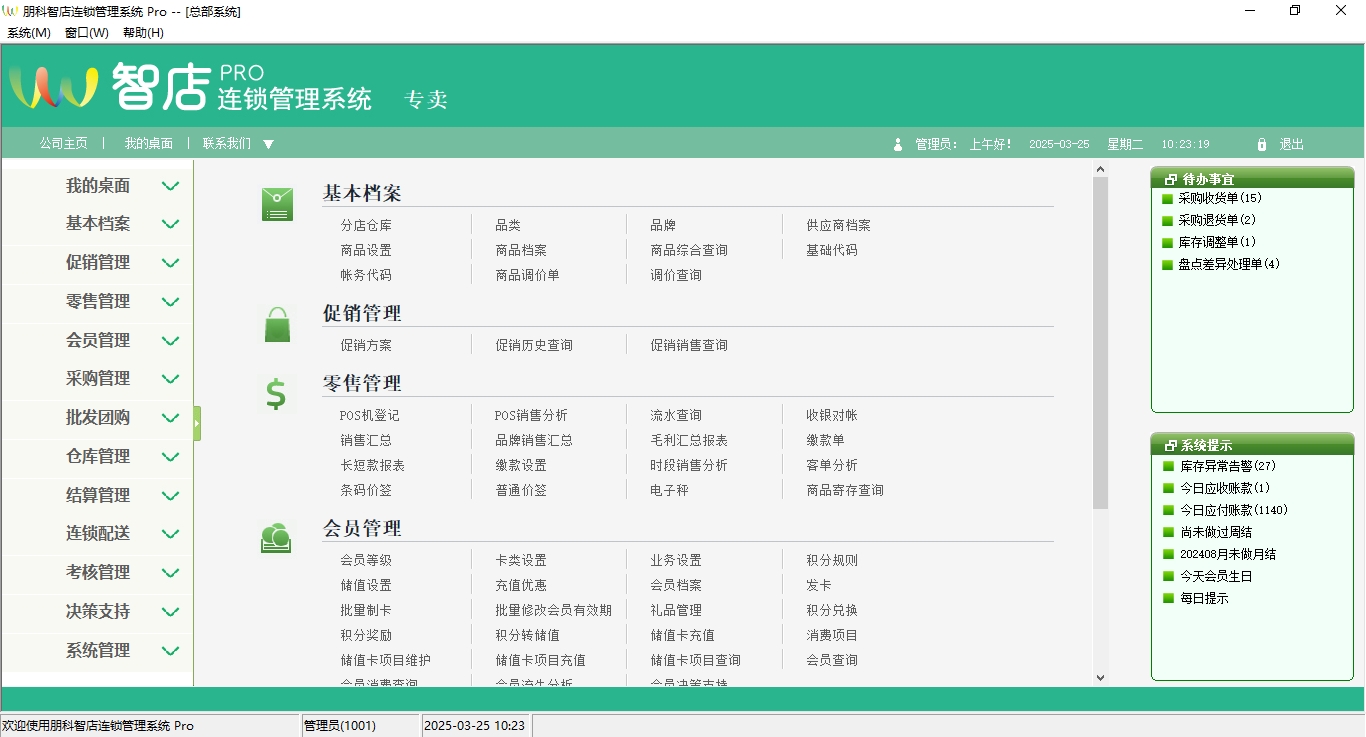Open 今日应付账款(1140) notice
The width and height of the screenshot is (1366, 737).
[x=1234, y=510]
